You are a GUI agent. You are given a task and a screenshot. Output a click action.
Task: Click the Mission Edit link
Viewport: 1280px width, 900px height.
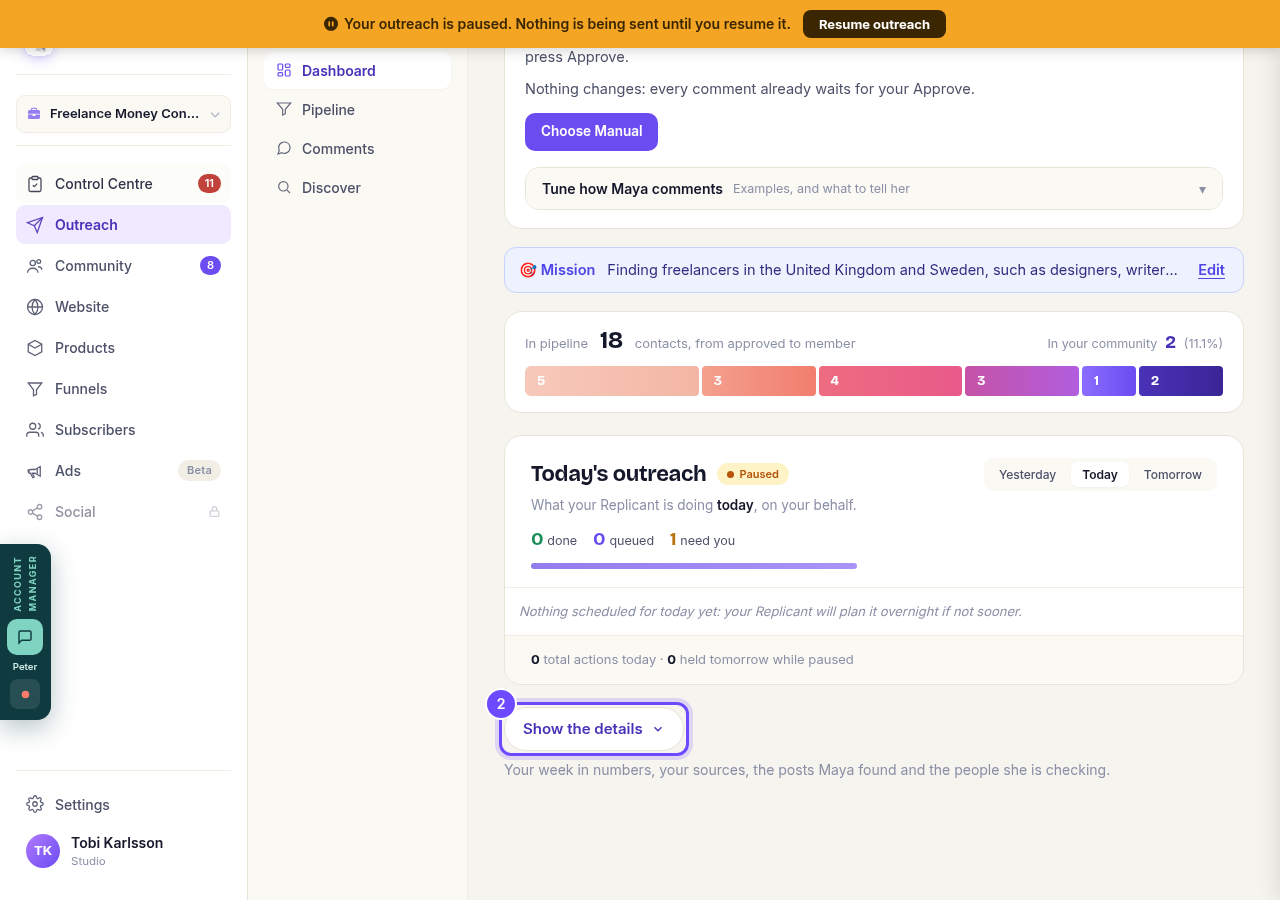point(1211,270)
